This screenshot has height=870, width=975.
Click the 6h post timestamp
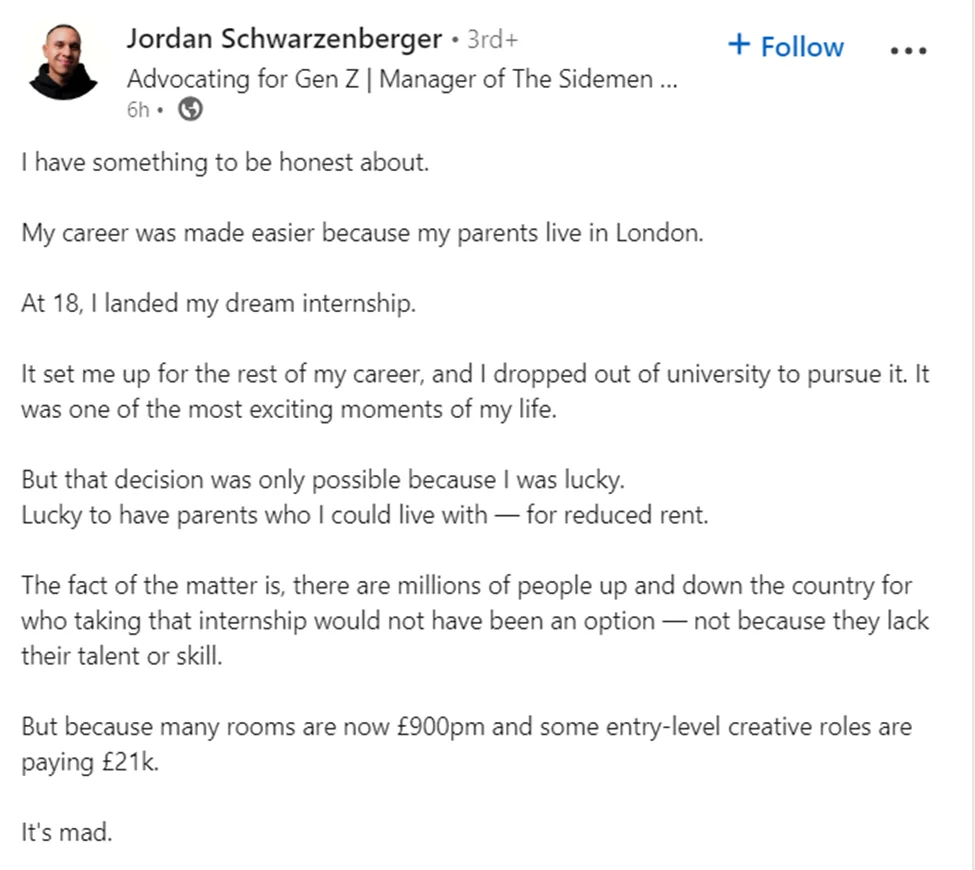coord(138,110)
